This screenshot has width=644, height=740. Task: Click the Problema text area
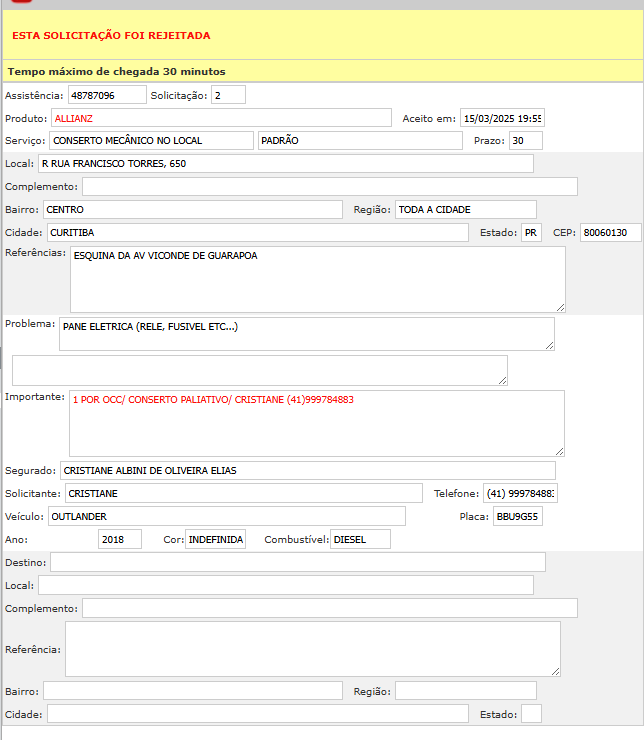point(306,334)
